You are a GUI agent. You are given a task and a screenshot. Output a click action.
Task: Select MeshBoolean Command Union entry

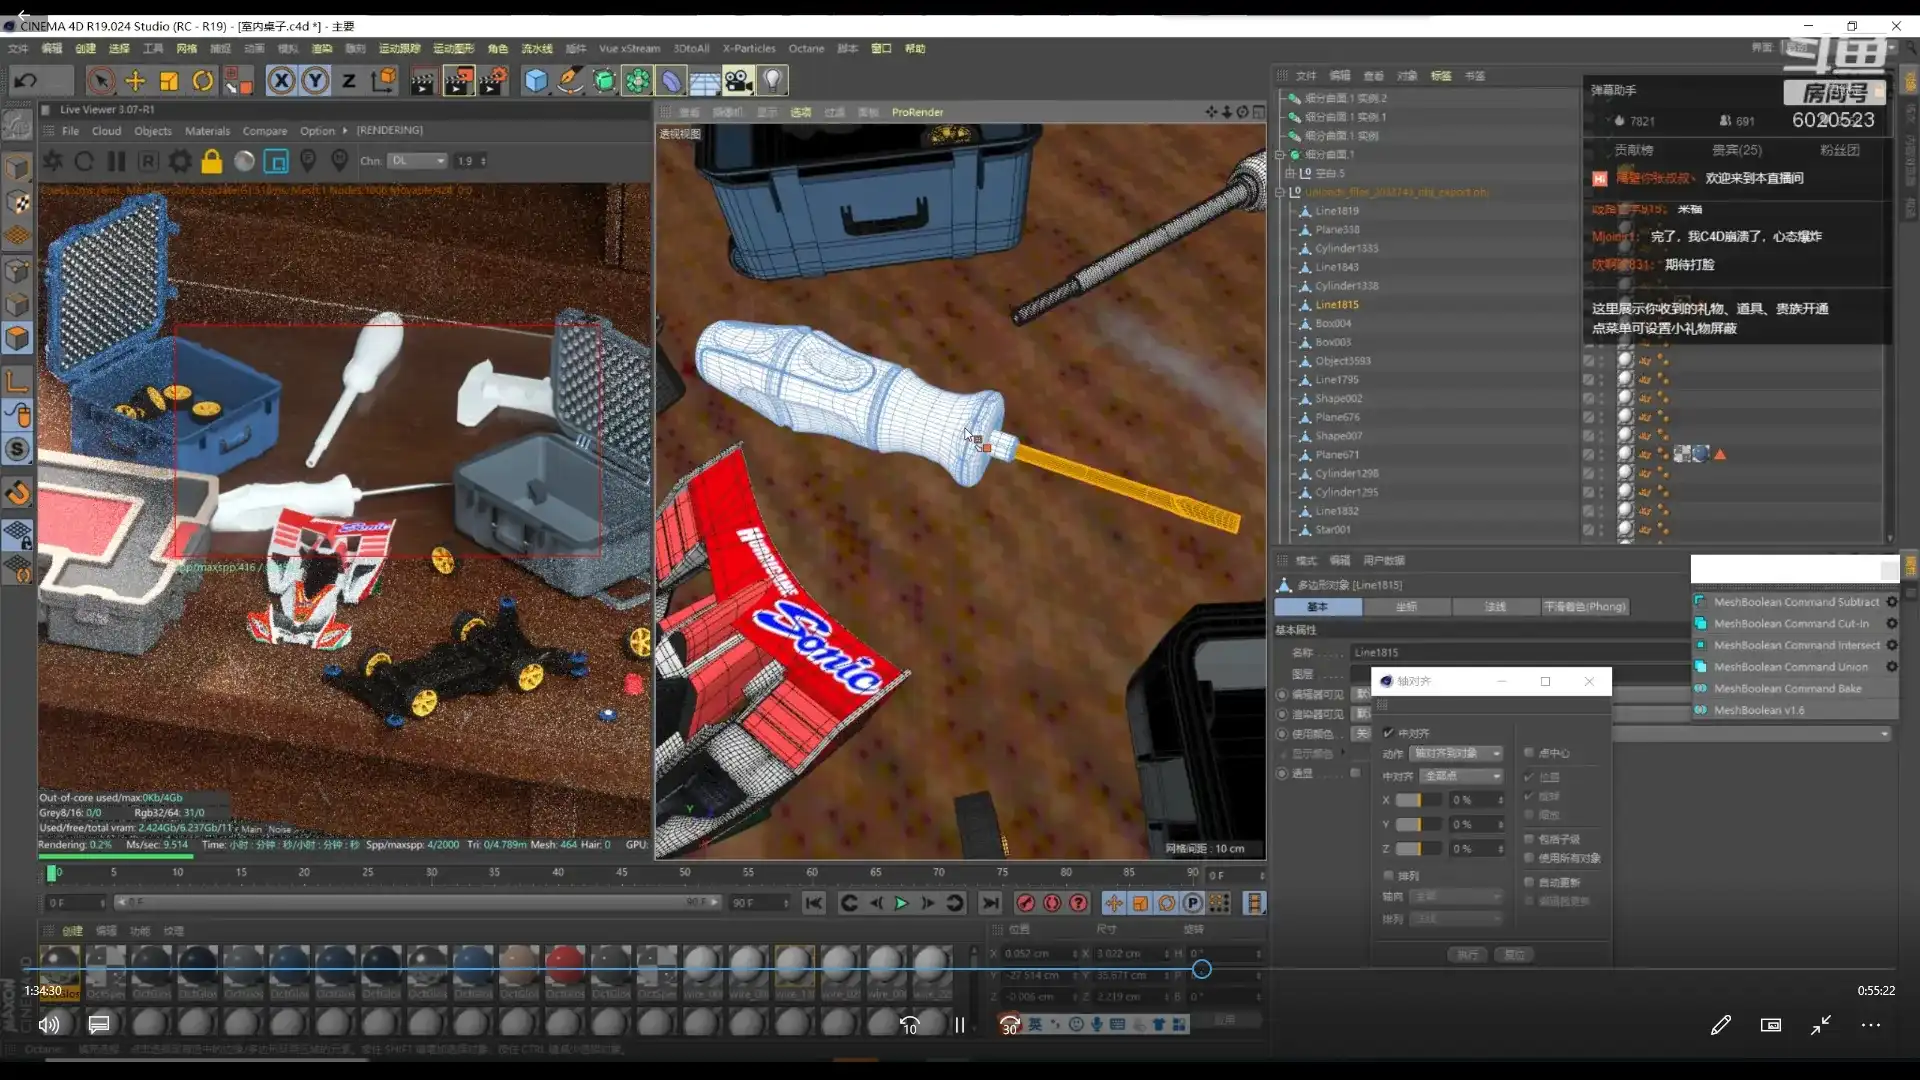point(1790,667)
